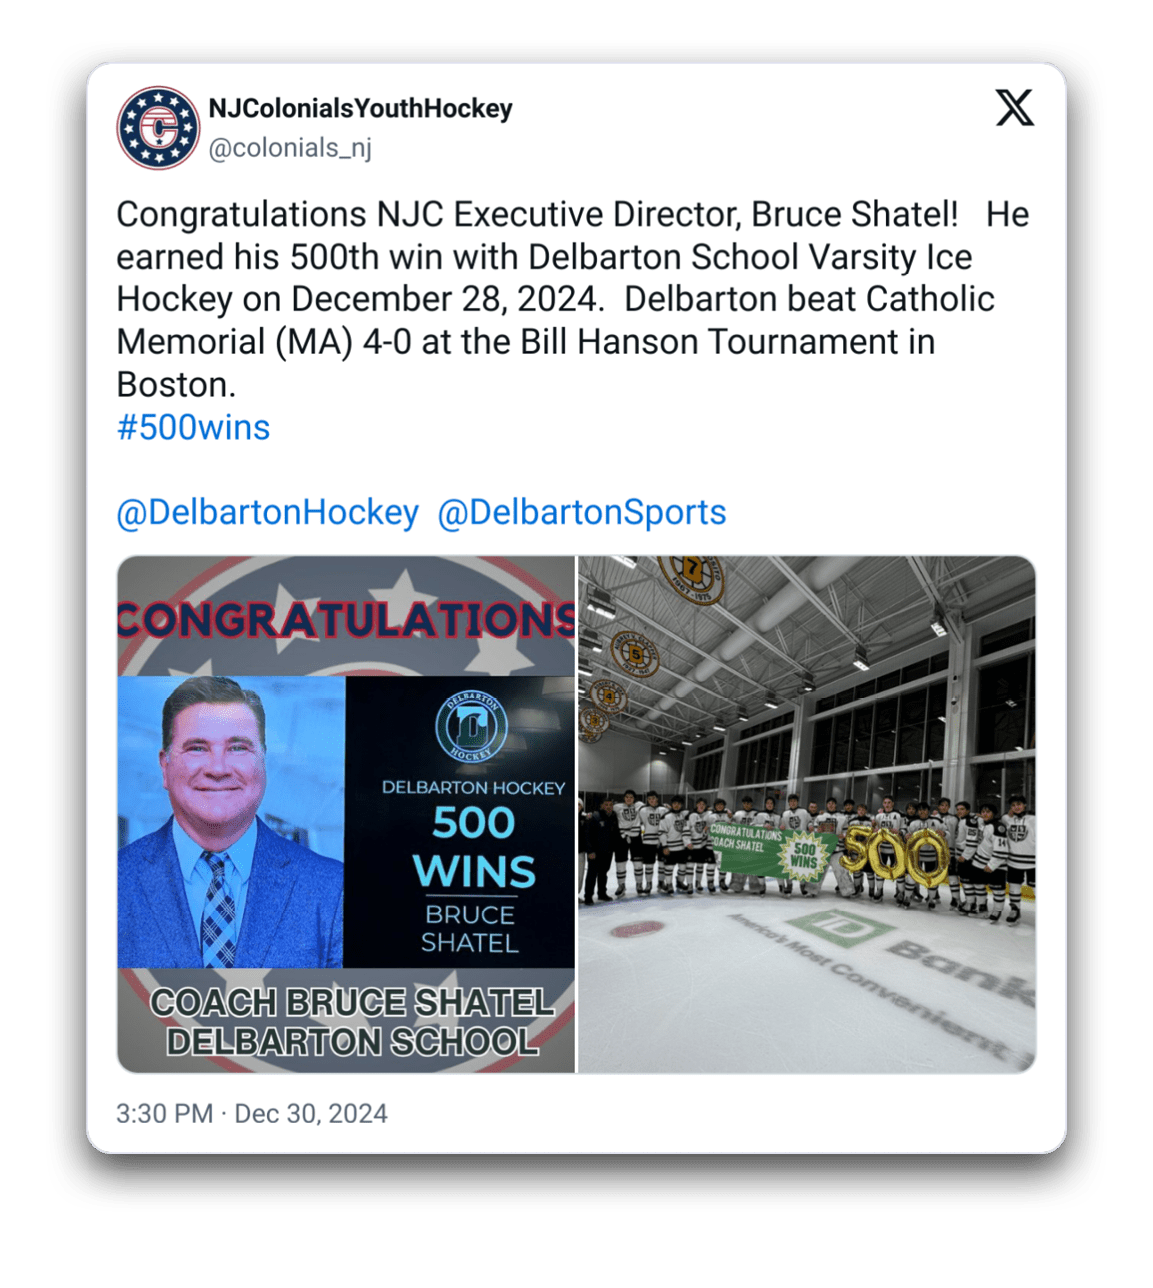This screenshot has width=1153, height=1288.
Task: Visit the @DelbartonHockey mention
Action: click(268, 512)
